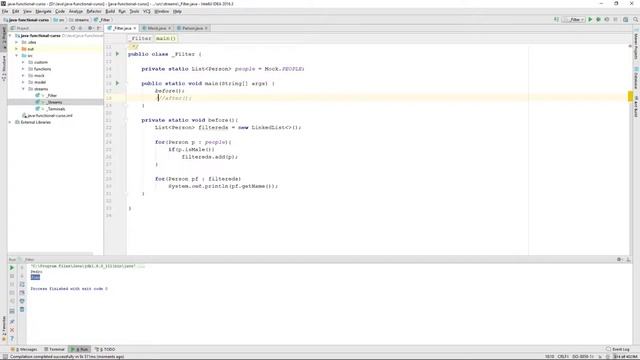Click the main() breadcrumb in editor
The height and width of the screenshot is (360, 640).
coord(166,38)
